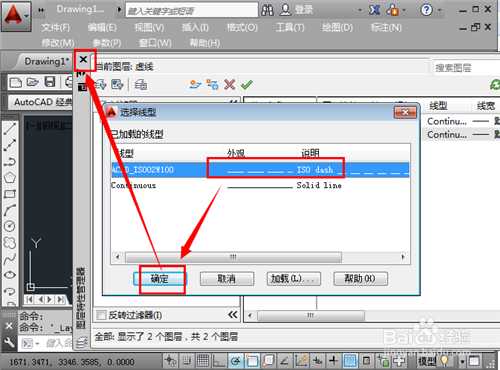Image resolution: width=500 pixels, height=370 pixels.
Task: Click the right arrow of linetype list scrollbar
Action: tap(403, 257)
